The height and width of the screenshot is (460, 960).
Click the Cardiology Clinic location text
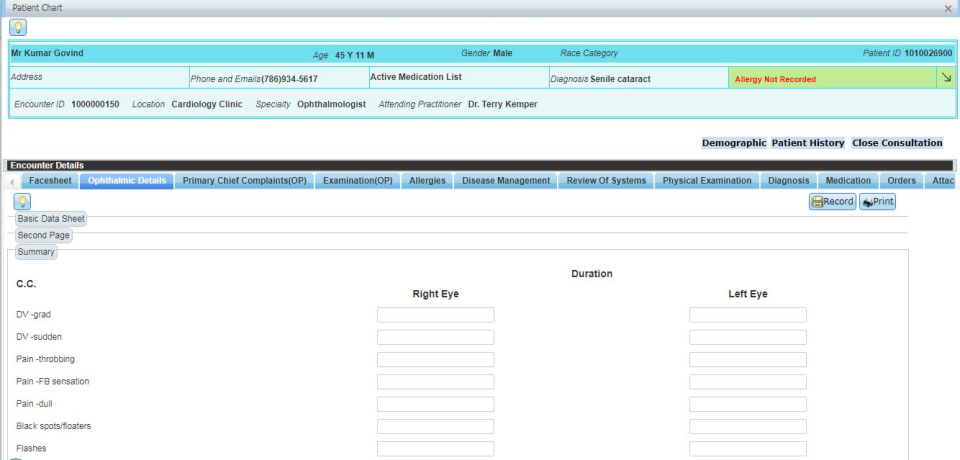pos(207,104)
